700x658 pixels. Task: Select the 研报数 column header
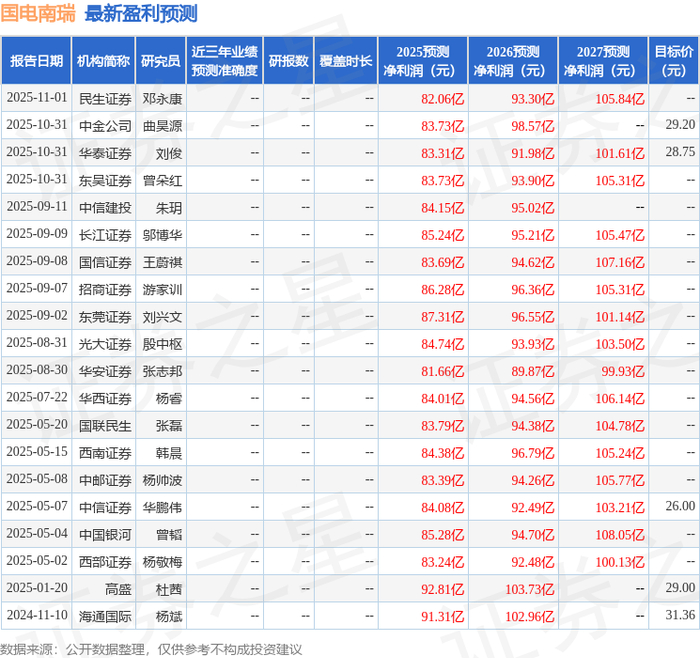(289, 61)
